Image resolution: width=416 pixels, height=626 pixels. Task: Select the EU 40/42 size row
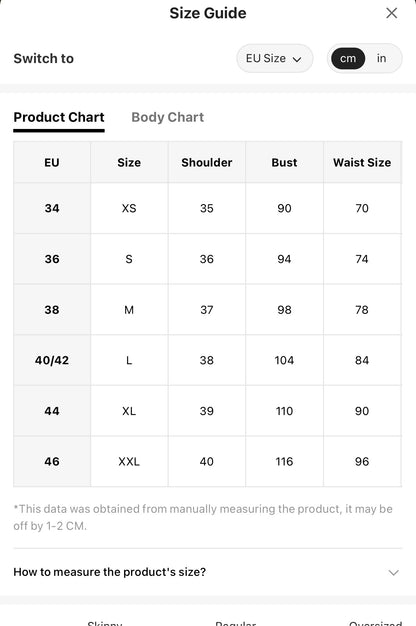(x=208, y=360)
